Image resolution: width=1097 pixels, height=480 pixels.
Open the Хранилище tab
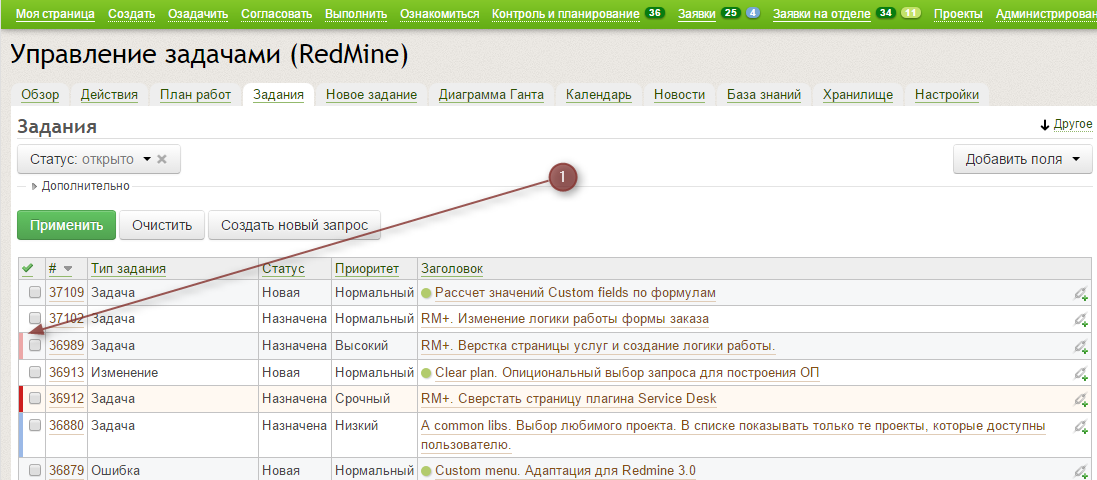click(858, 94)
